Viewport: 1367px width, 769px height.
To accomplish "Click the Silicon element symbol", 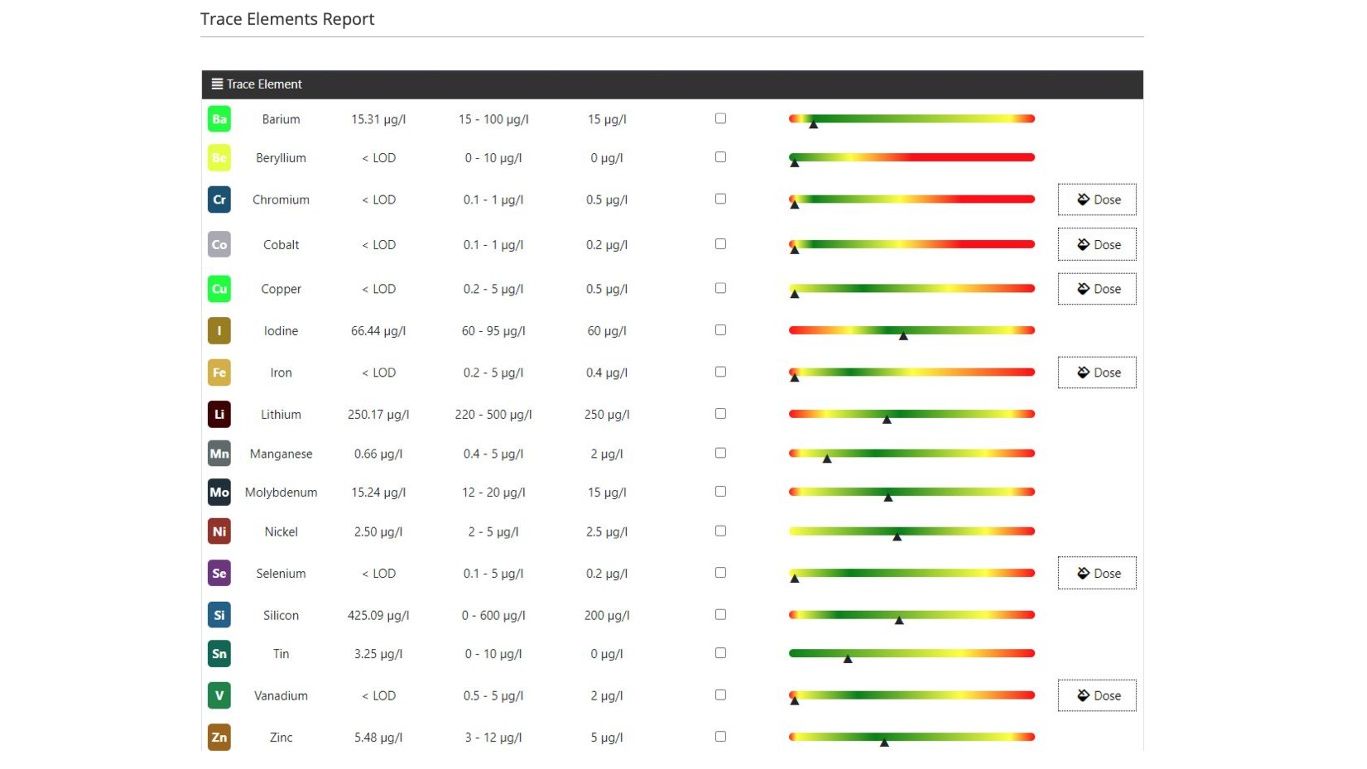I will (219, 614).
